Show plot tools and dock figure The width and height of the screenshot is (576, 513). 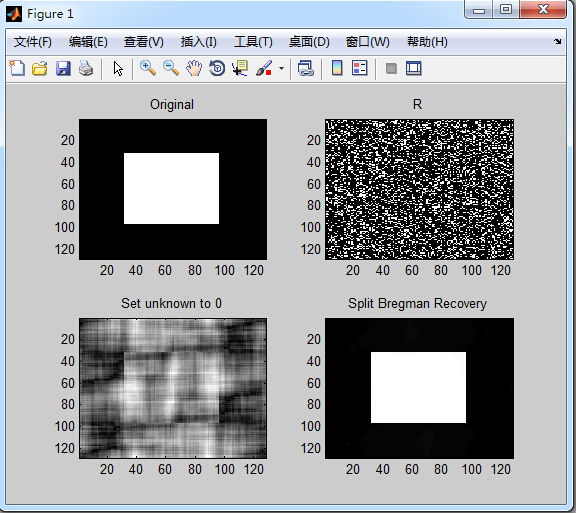[414, 68]
